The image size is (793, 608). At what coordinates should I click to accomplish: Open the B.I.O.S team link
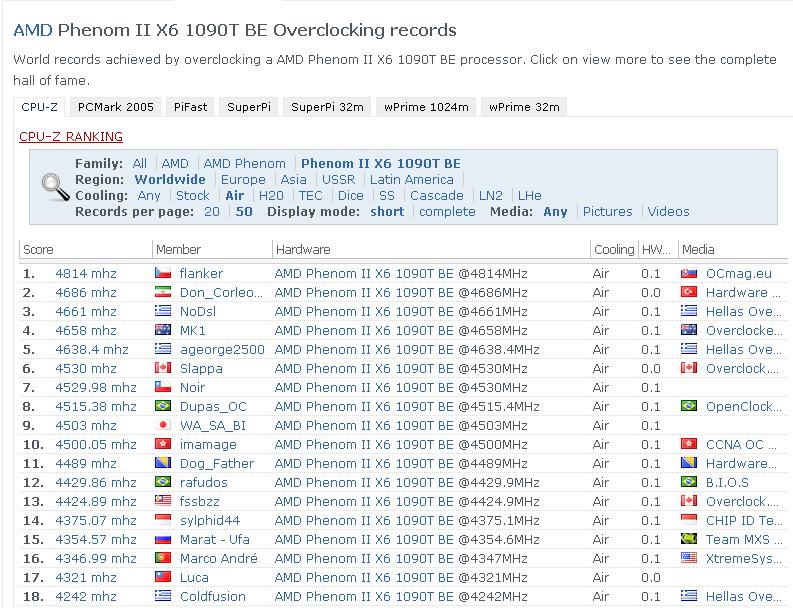[x=727, y=483]
